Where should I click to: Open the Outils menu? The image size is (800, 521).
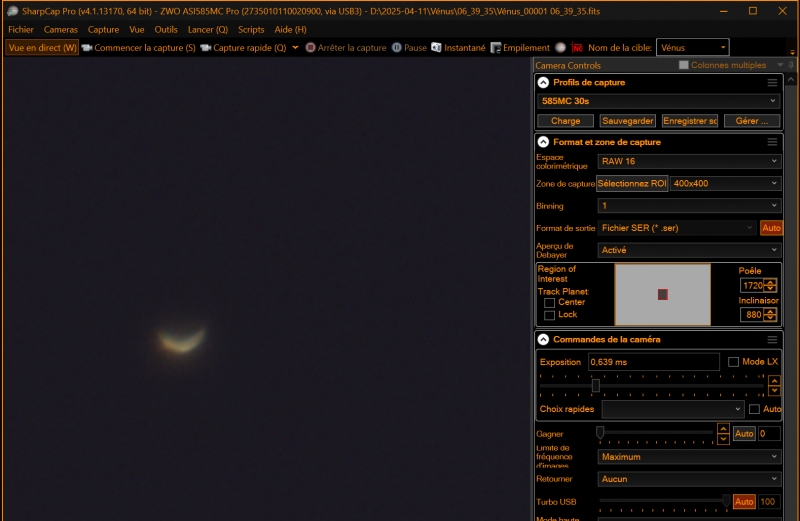166,30
